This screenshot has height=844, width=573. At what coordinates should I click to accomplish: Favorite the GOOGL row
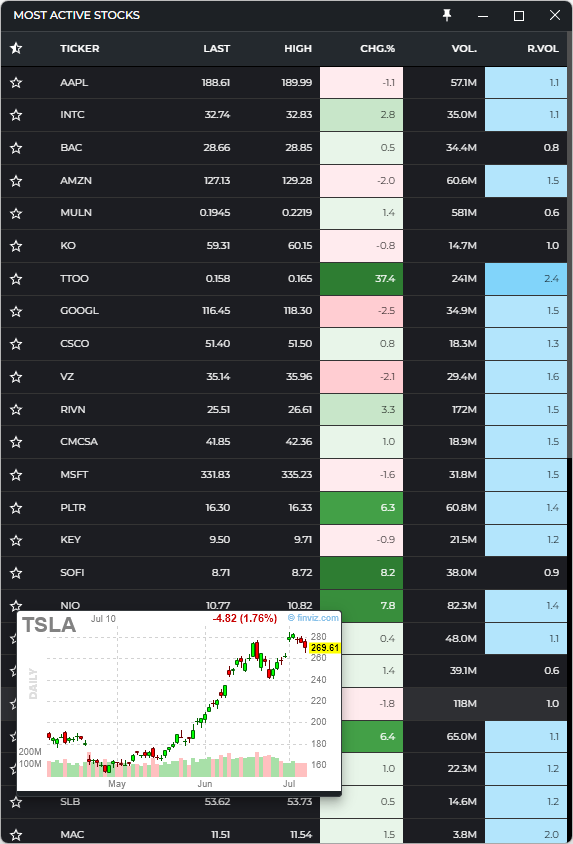pyautogui.click(x=16, y=311)
